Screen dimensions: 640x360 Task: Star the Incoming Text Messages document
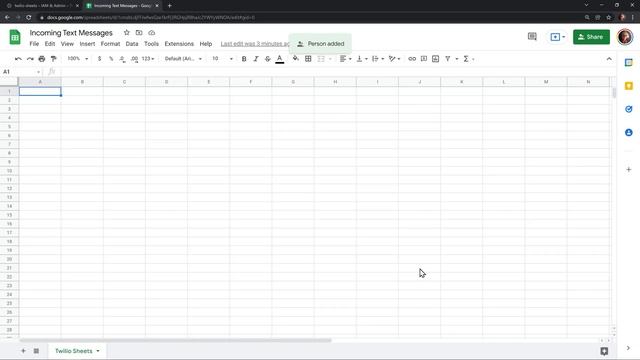click(x=127, y=33)
